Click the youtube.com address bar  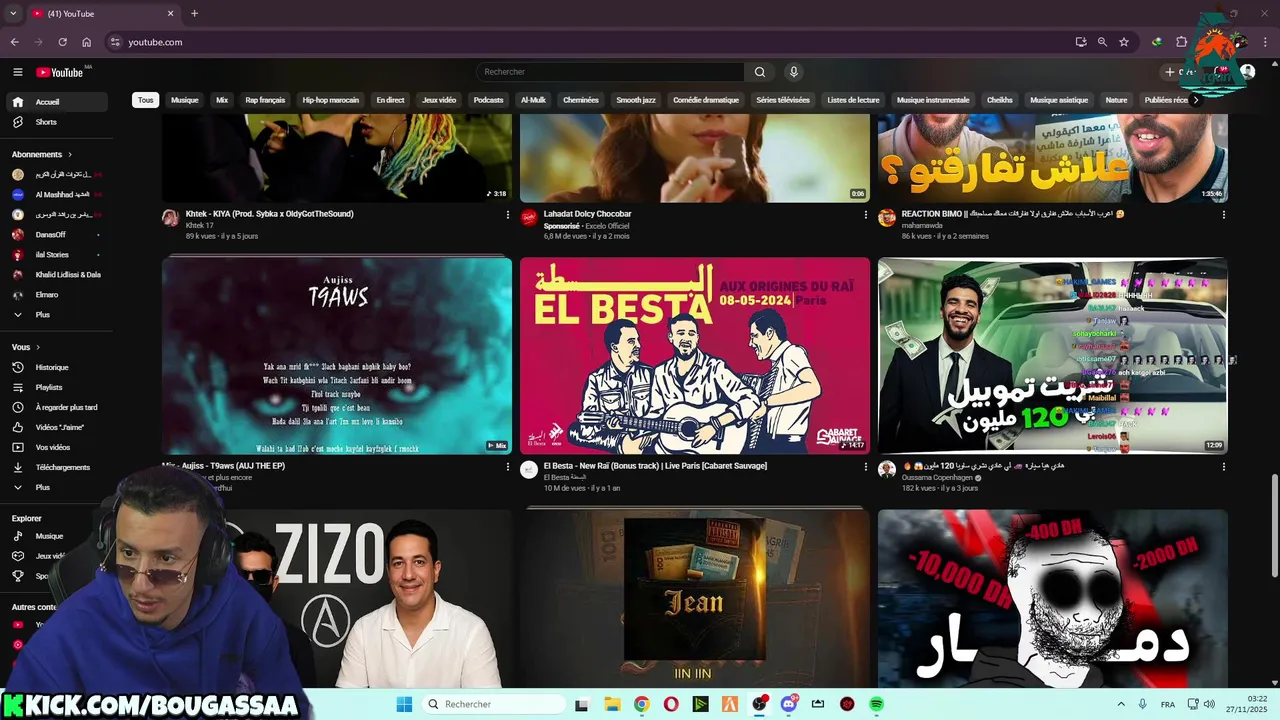point(590,42)
